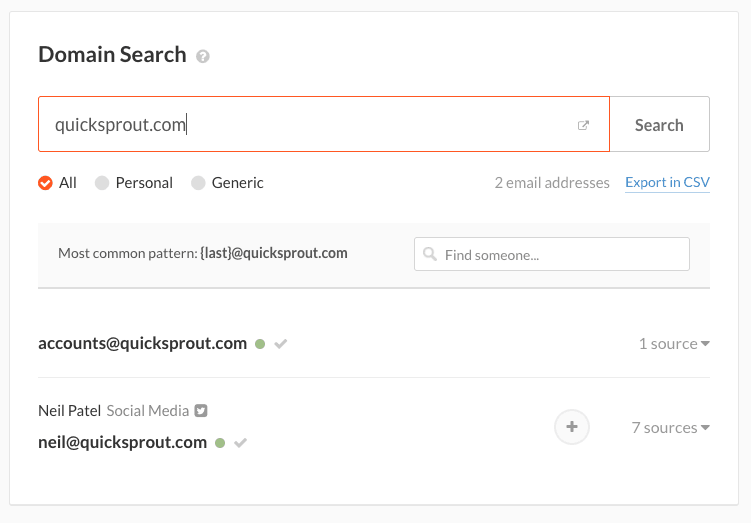
Task: Click green status dot beside accounts email
Action: pyautogui.click(x=260, y=344)
